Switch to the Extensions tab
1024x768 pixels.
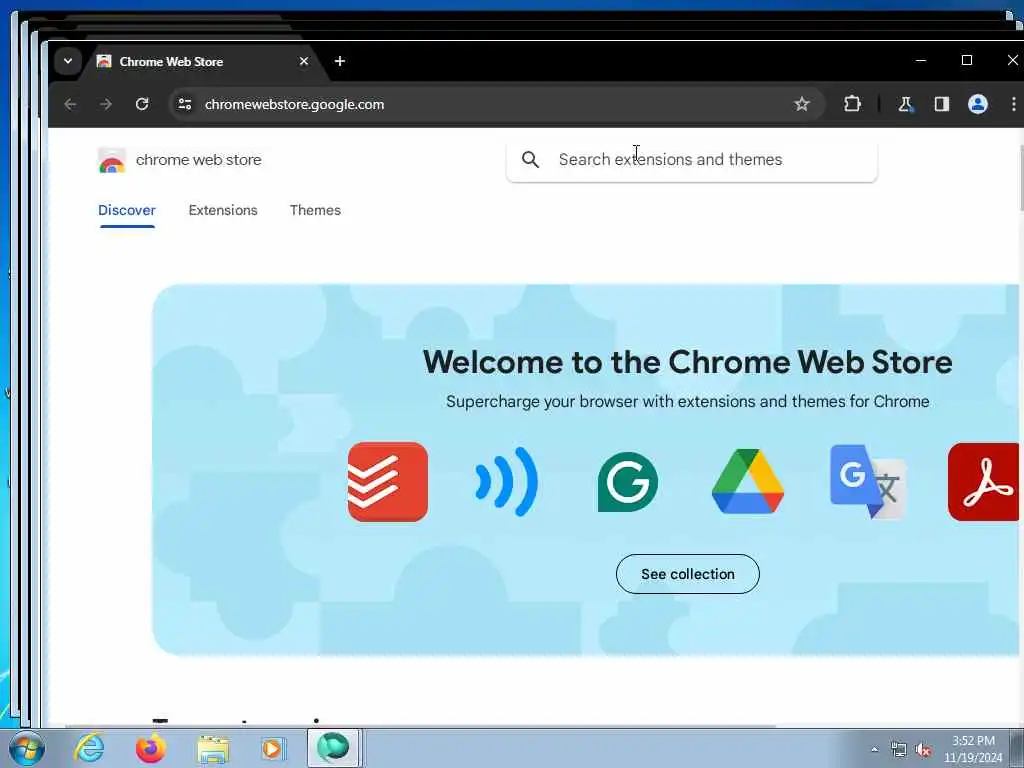click(x=223, y=210)
